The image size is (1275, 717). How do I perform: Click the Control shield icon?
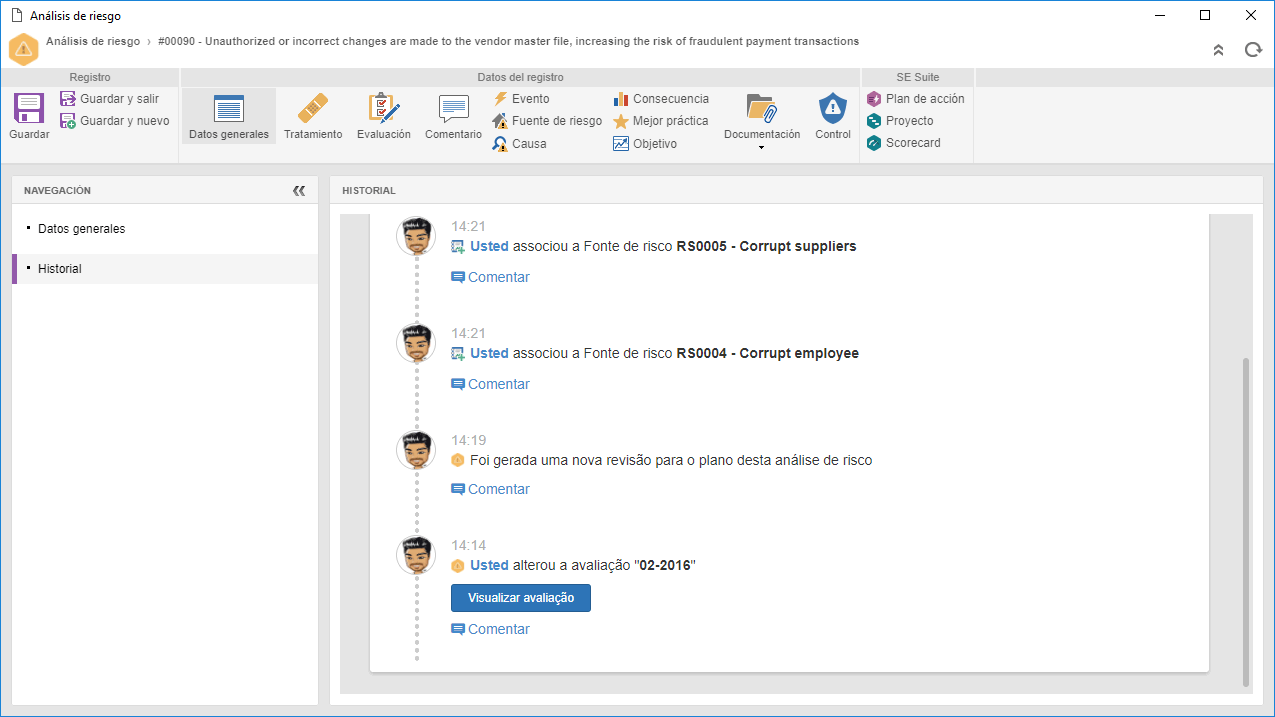(x=832, y=108)
